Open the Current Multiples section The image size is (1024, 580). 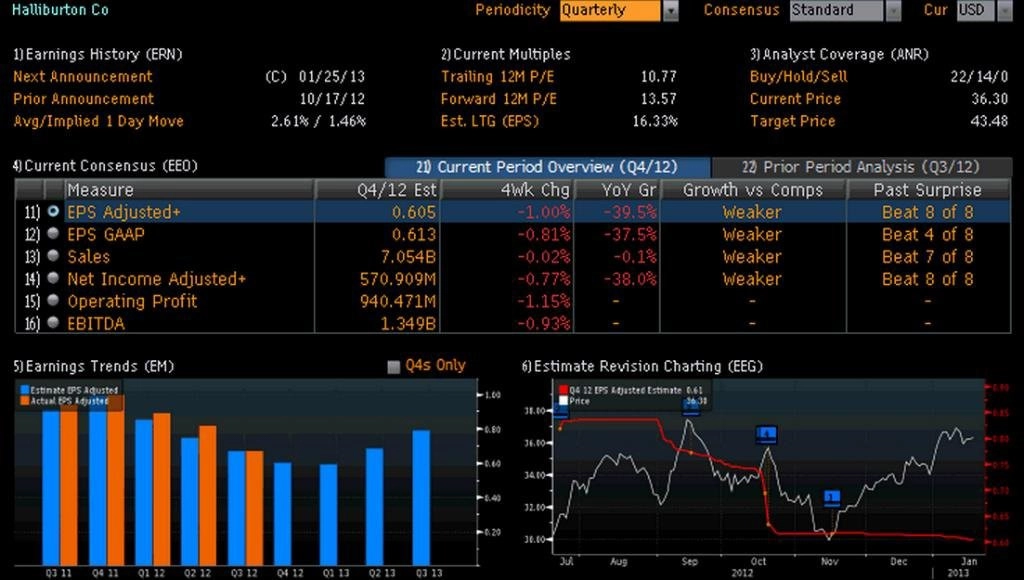point(505,54)
